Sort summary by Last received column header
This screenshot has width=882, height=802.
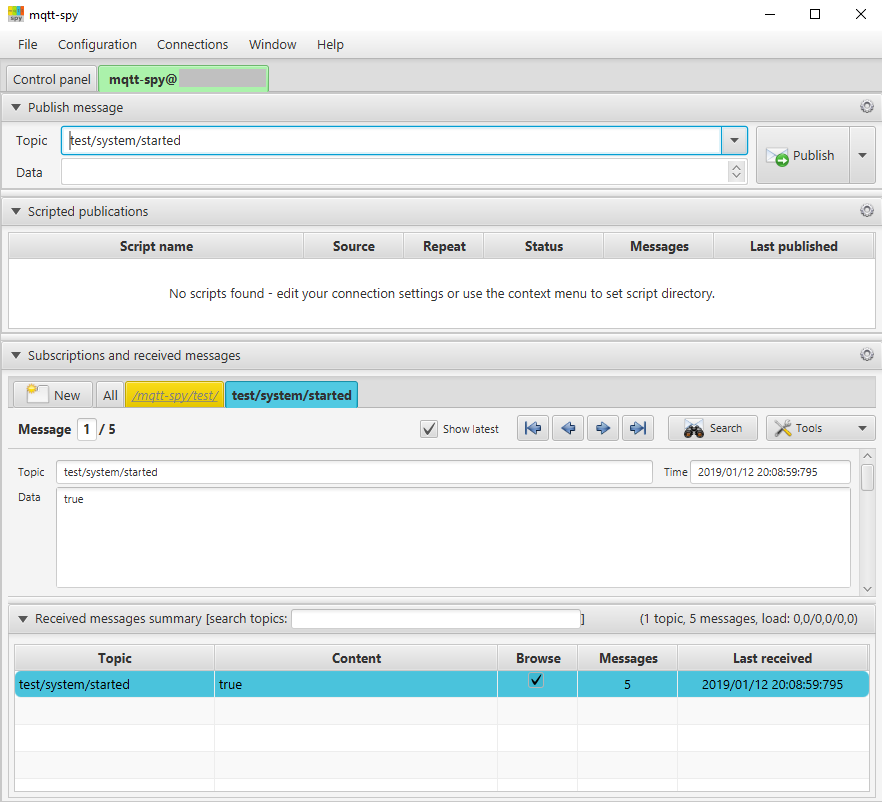pyautogui.click(x=772, y=658)
